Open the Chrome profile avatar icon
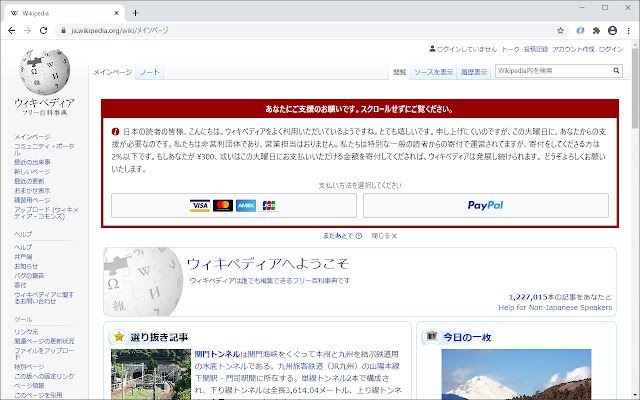Image resolution: width=640 pixels, height=400 pixels. (612, 31)
